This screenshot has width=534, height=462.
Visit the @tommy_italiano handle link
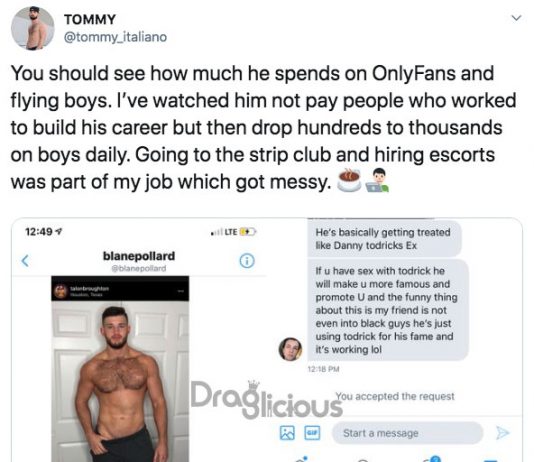pos(115,37)
